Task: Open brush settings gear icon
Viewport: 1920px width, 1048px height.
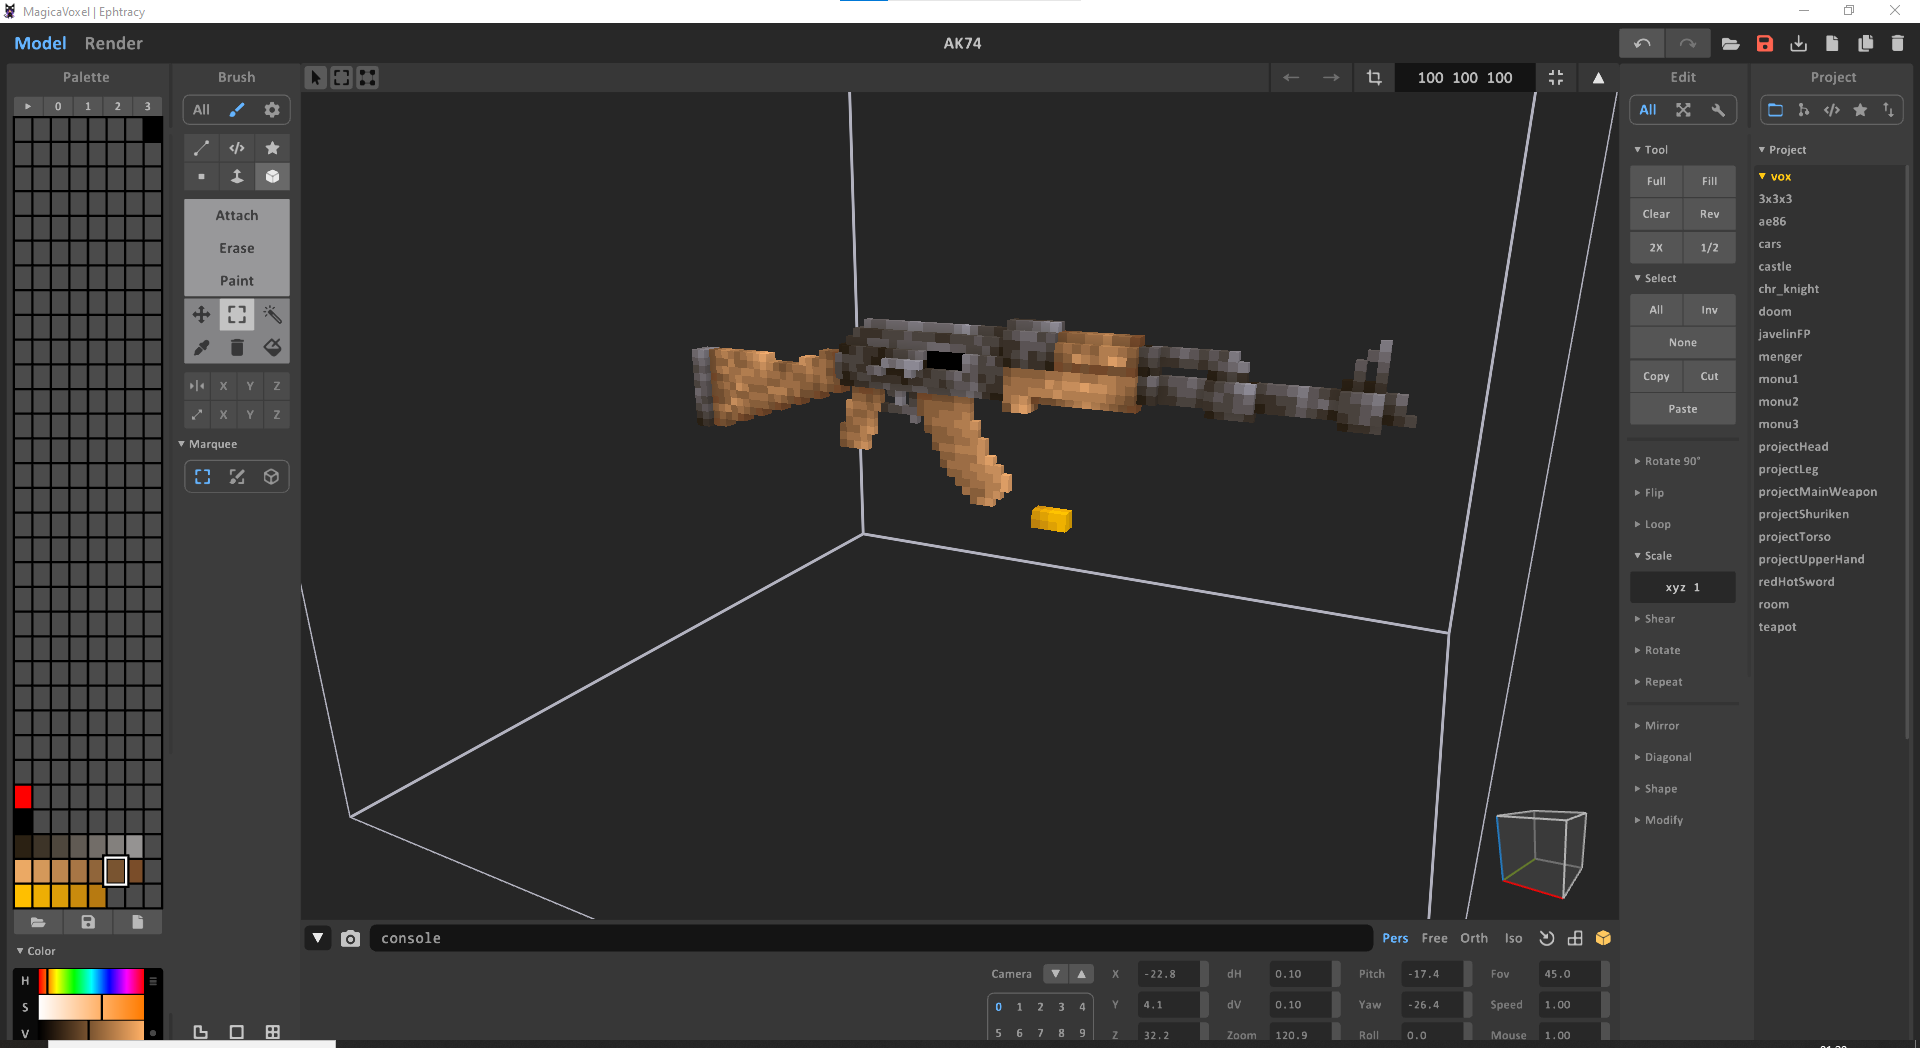Action: pyautogui.click(x=272, y=110)
